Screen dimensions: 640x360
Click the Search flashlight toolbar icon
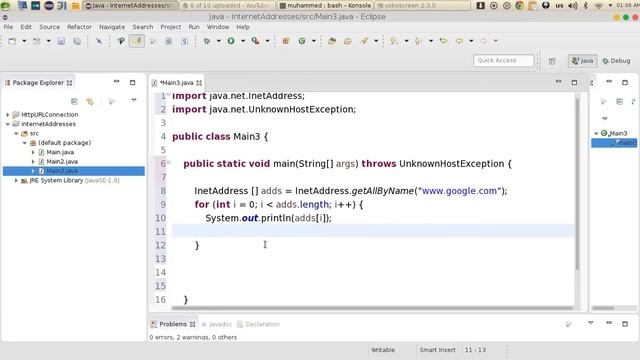364,41
